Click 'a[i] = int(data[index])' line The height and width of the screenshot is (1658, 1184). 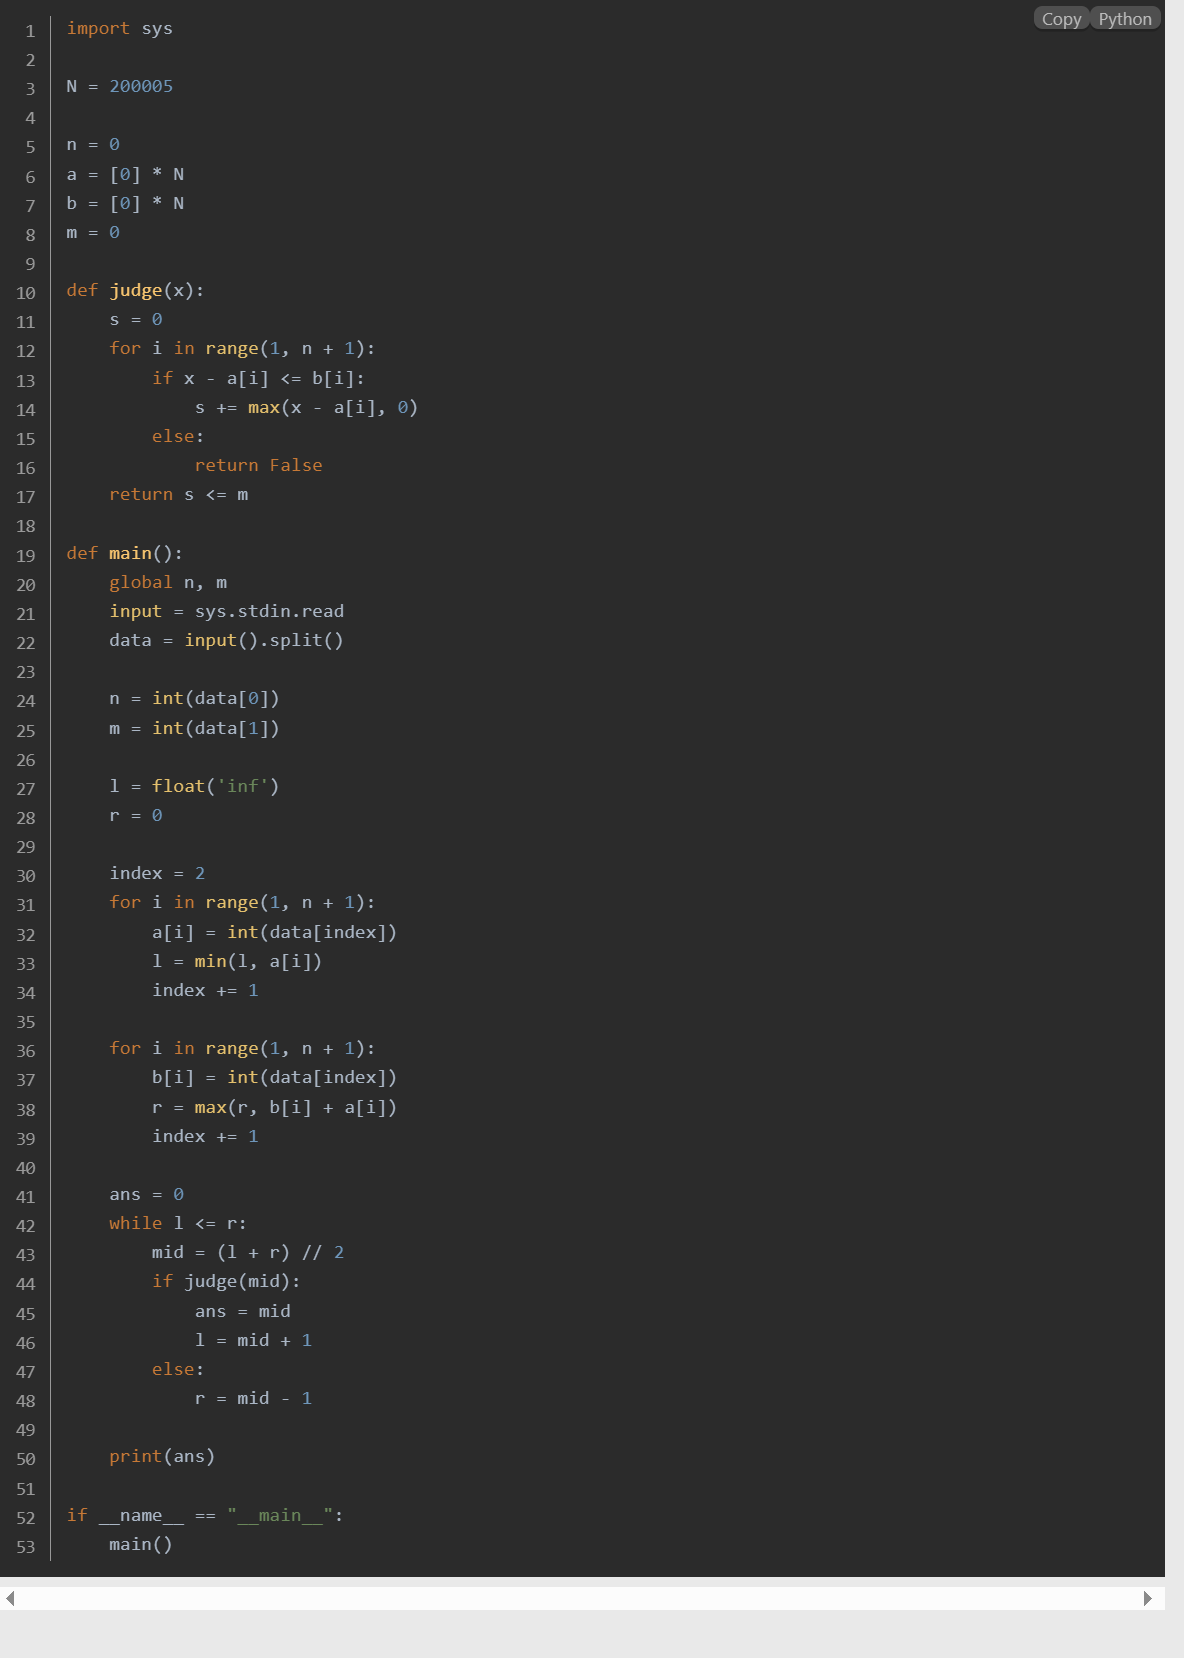point(274,932)
